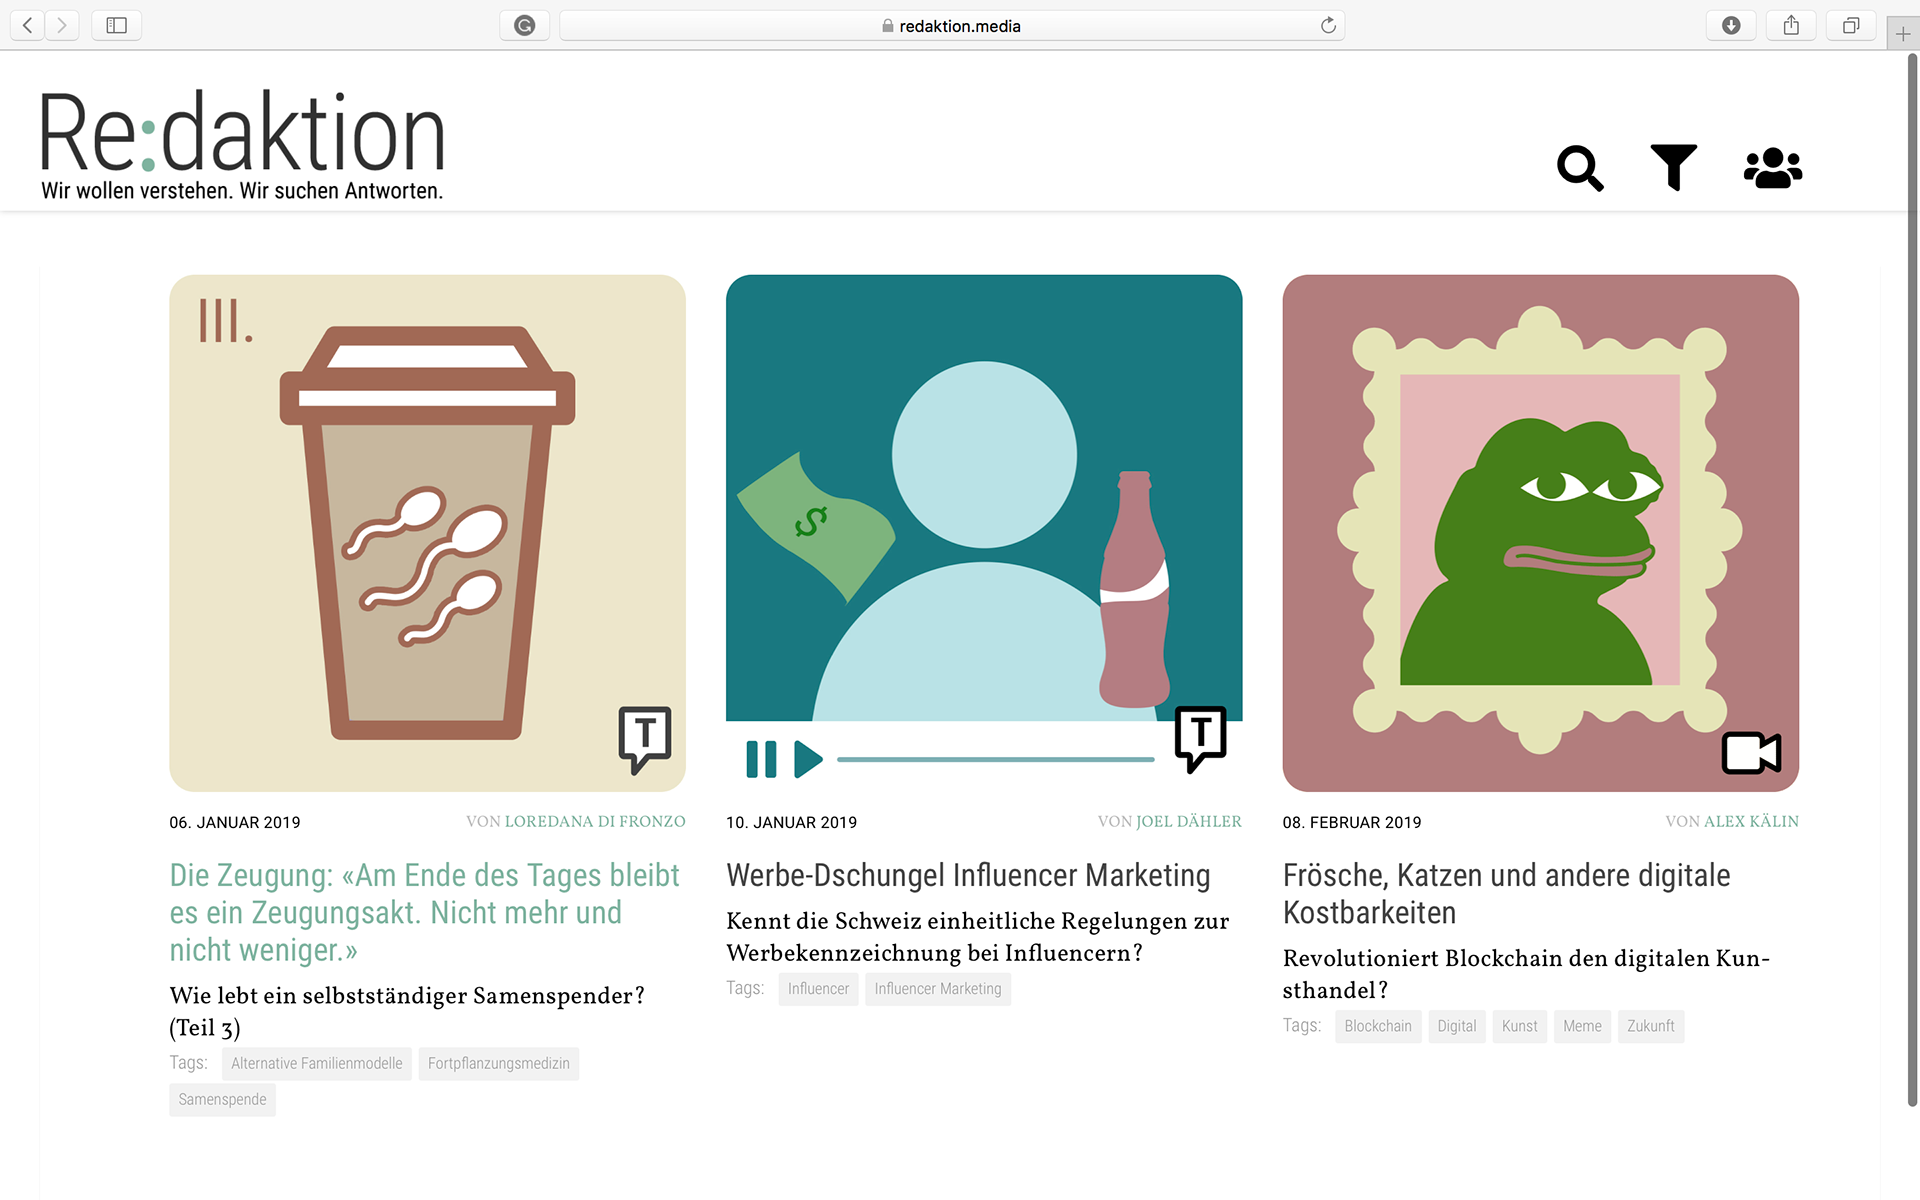Click the play icon in influencer thumbnail
This screenshot has width=1920, height=1200.
(808, 759)
